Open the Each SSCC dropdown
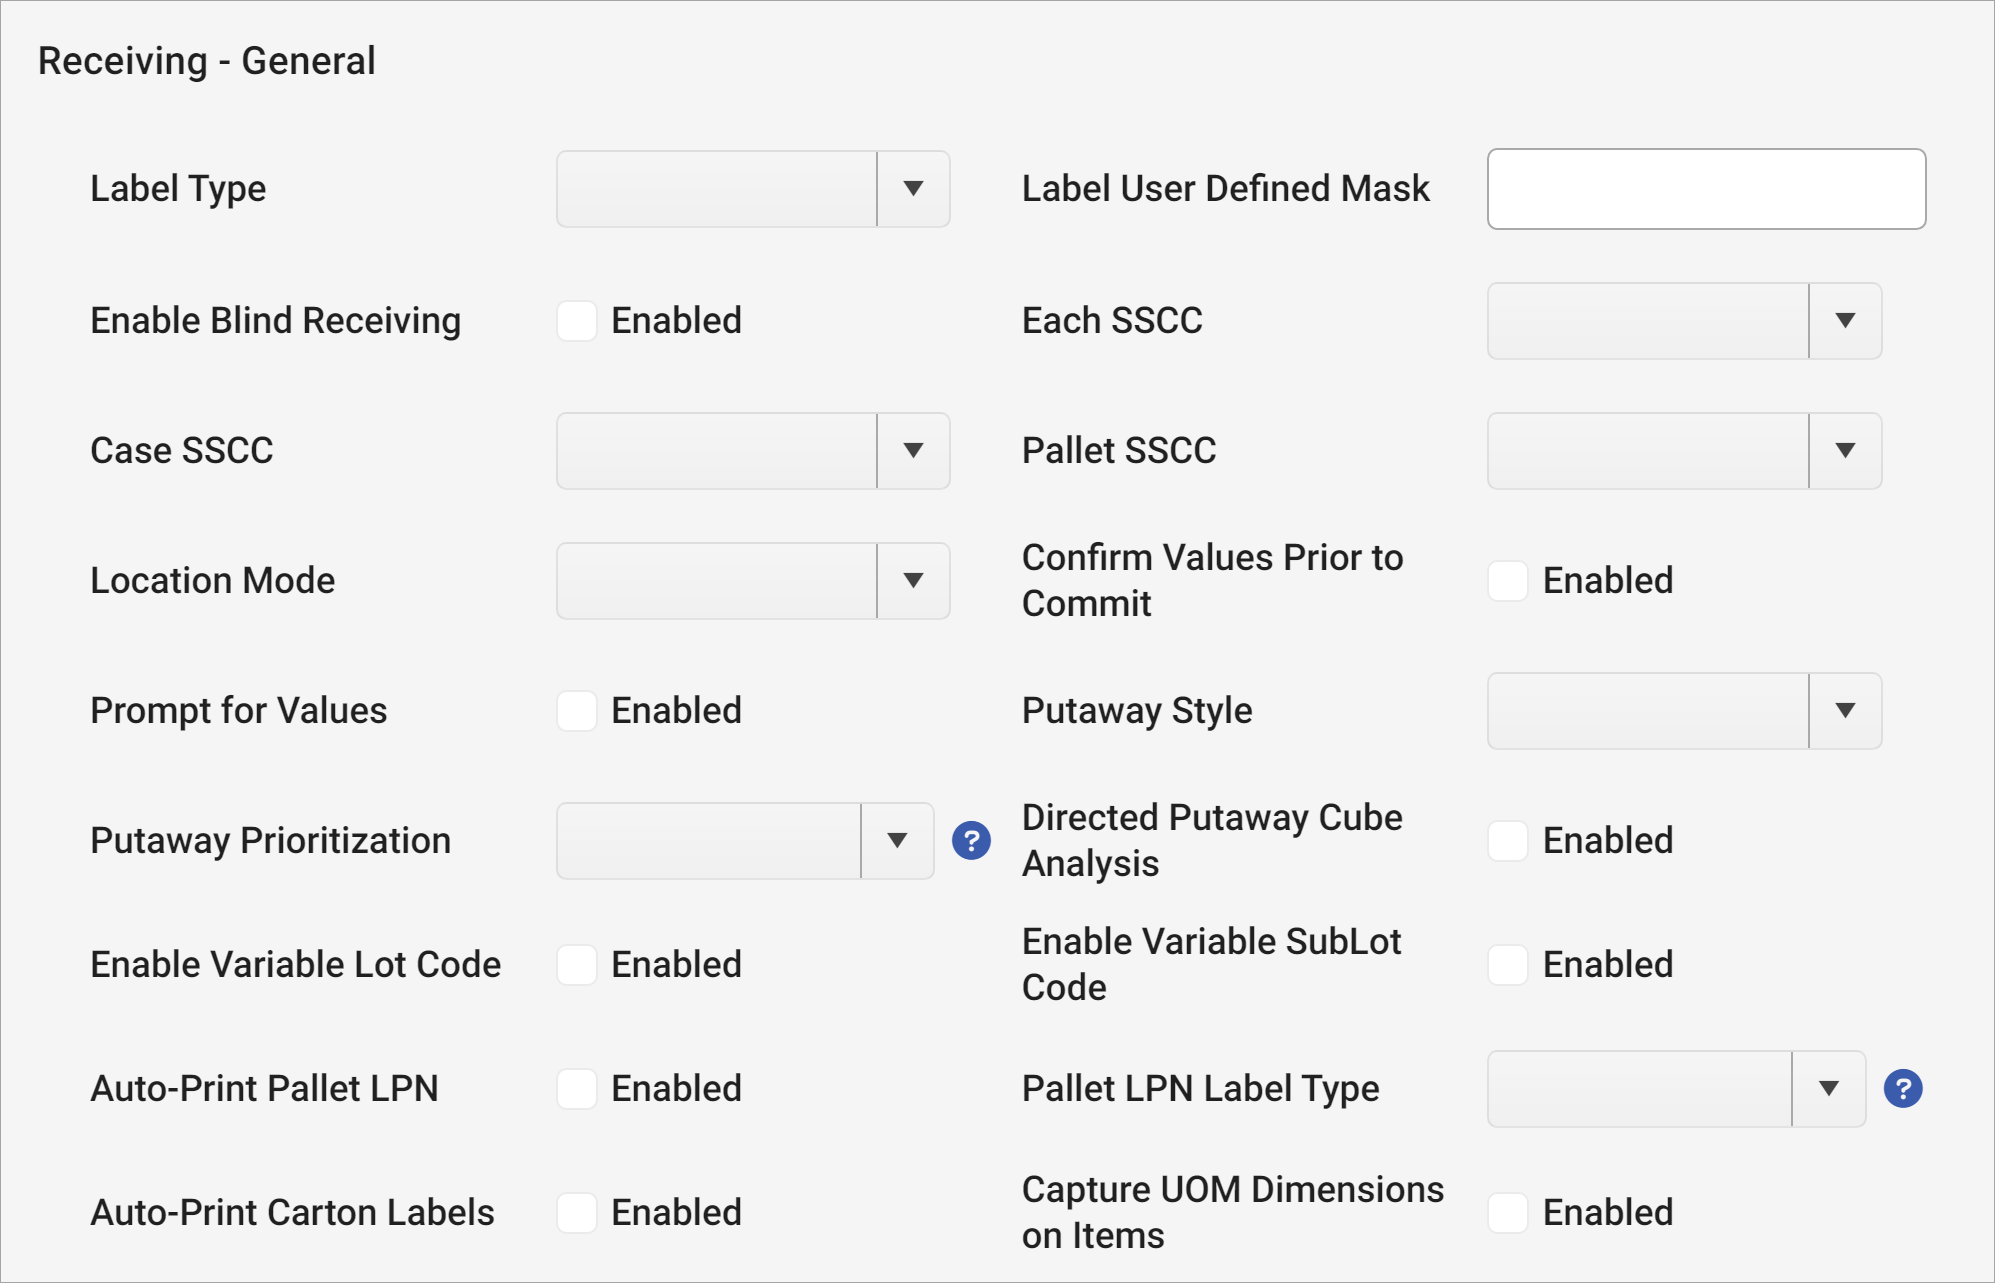The image size is (1995, 1283). click(1843, 321)
